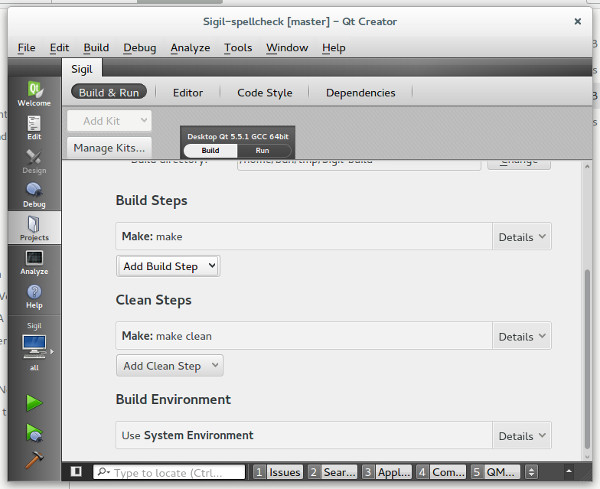600x489 pixels.
Task: Open the Compile Output pane
Action: (x=441, y=472)
